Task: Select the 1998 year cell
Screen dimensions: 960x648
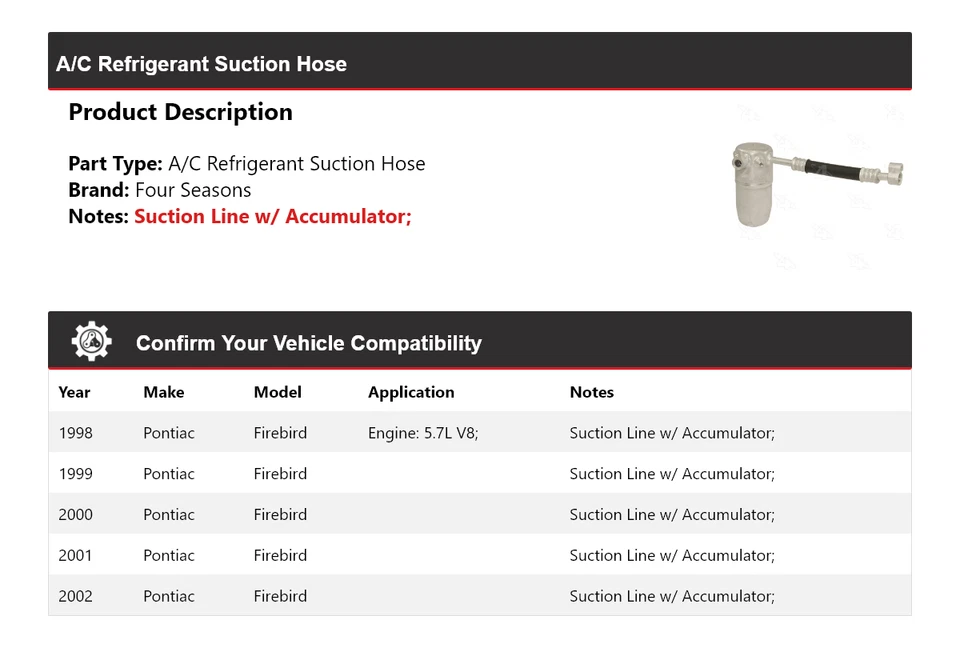Action: click(75, 433)
